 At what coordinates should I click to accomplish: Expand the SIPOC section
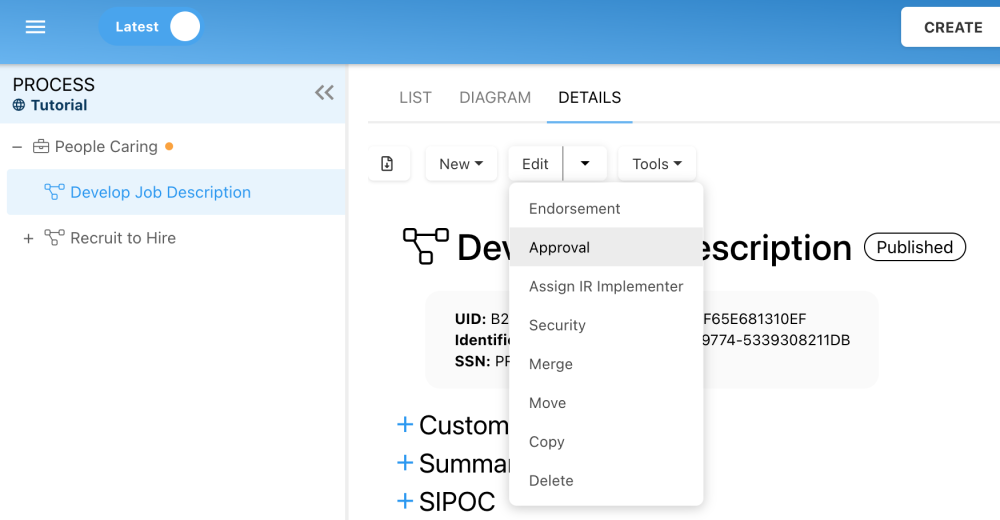[x=405, y=501]
